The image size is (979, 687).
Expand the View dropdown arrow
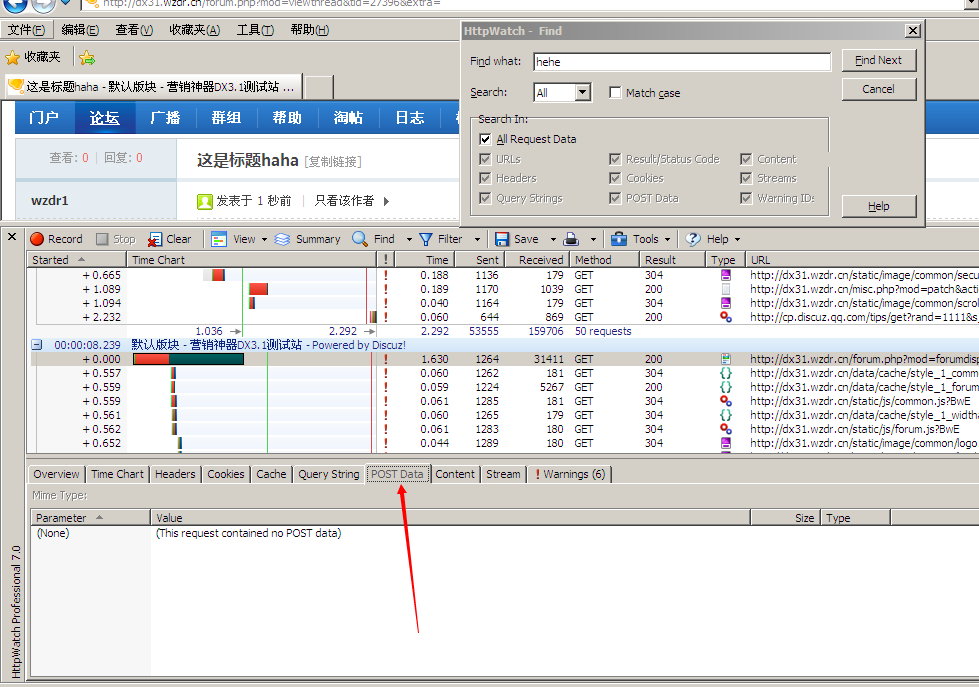coord(265,240)
